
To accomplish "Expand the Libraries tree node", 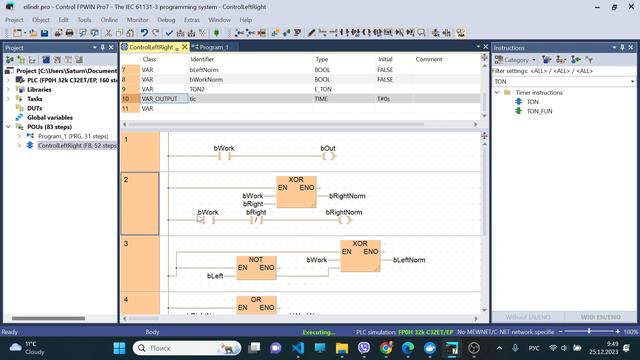I will click(x=8, y=89).
